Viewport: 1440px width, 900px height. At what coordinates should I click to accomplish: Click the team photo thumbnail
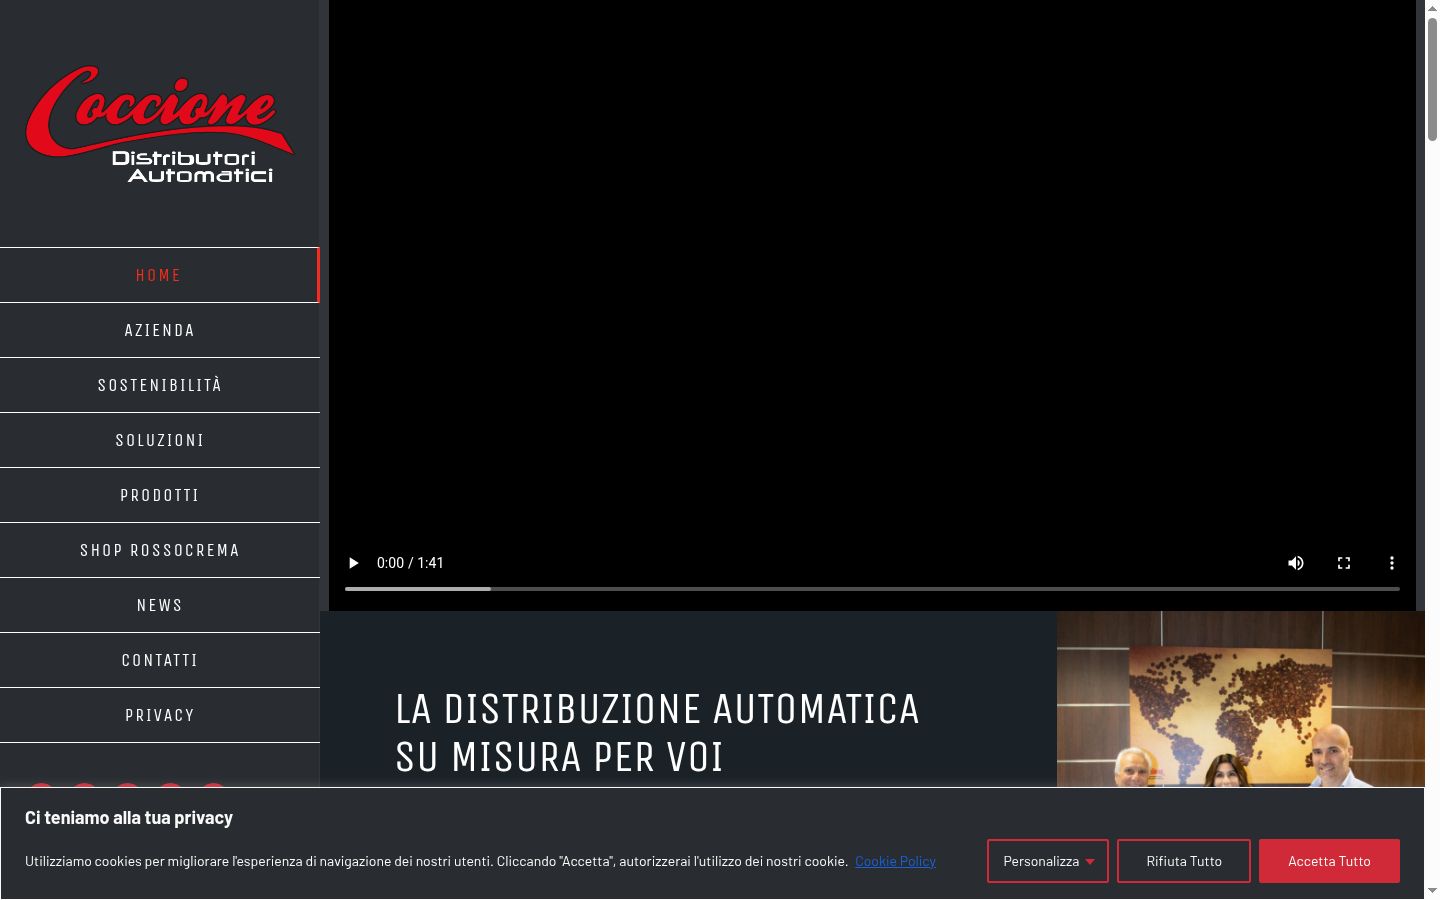(1241, 699)
